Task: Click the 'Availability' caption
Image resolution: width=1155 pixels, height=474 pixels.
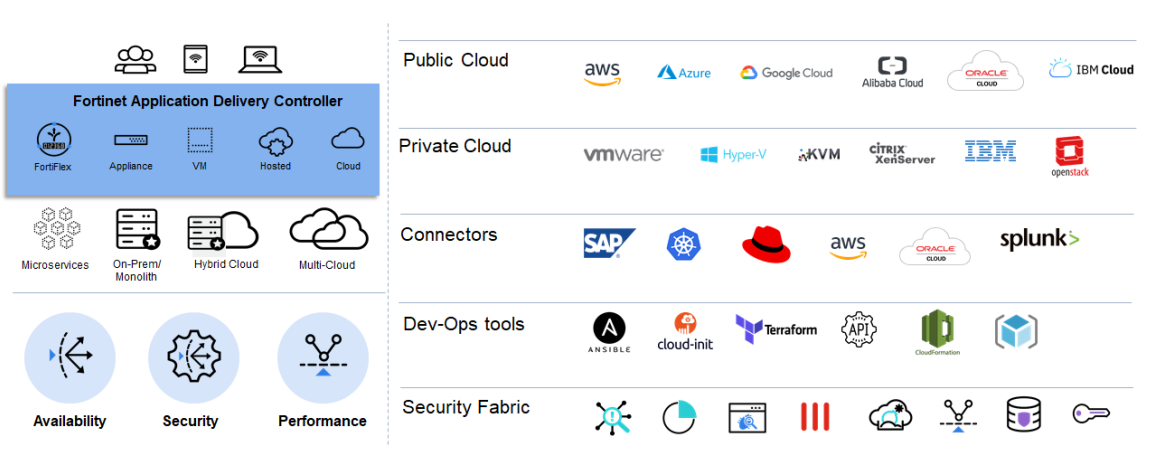Action: (70, 422)
